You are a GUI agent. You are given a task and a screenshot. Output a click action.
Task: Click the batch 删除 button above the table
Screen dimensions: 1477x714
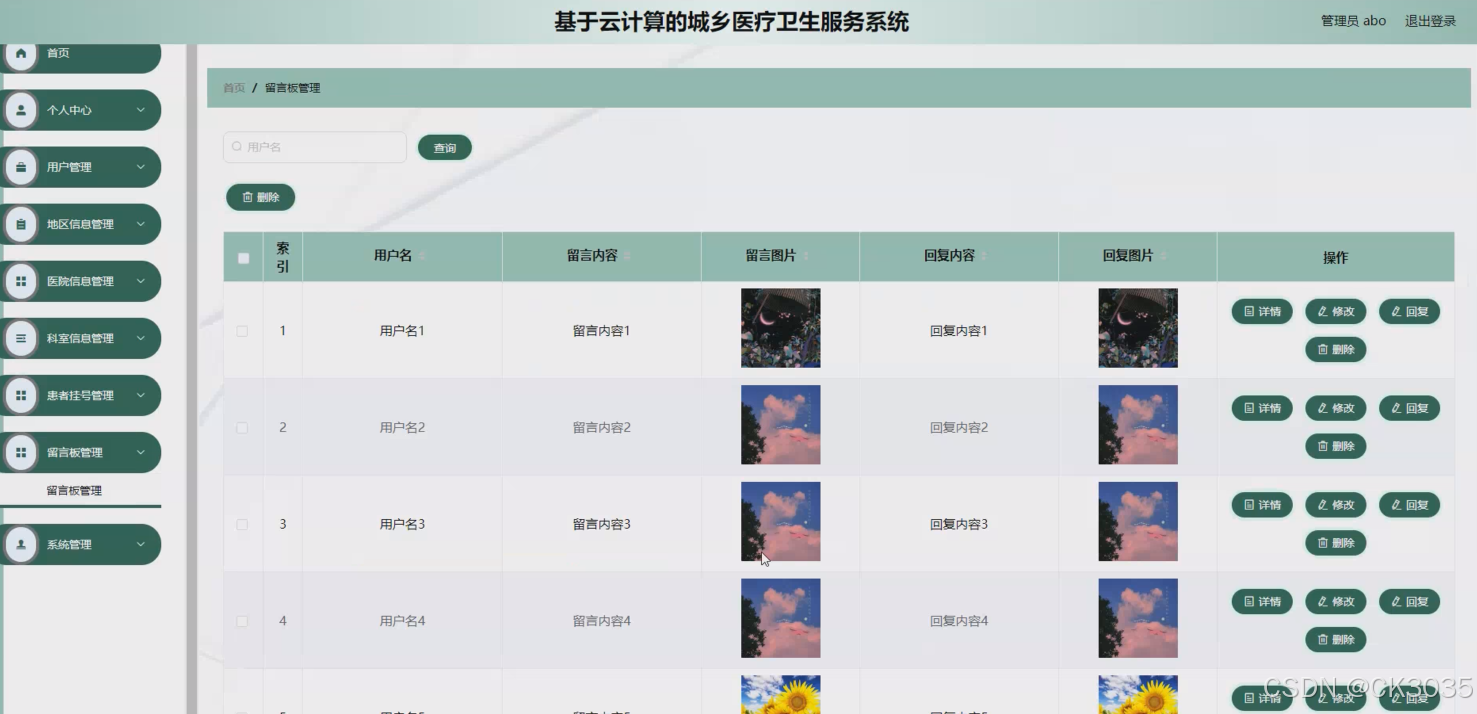(x=261, y=197)
